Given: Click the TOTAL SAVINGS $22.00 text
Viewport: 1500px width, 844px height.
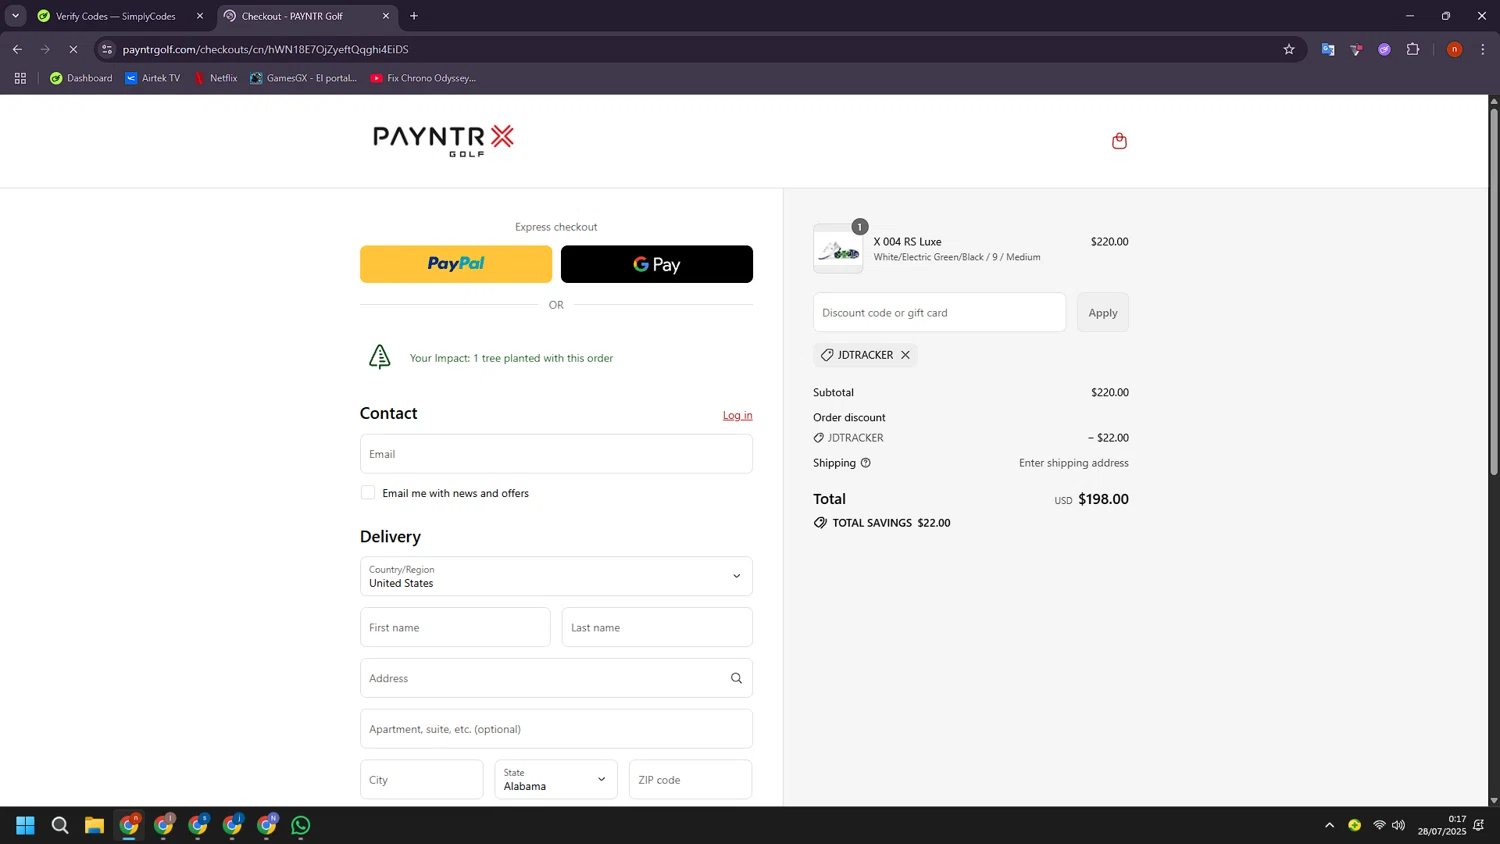Looking at the screenshot, I should [891, 523].
